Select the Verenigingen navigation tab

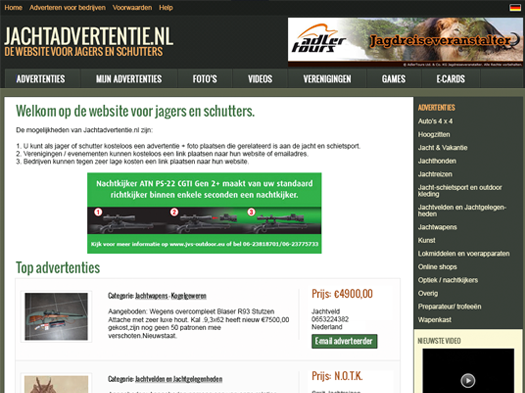click(327, 79)
